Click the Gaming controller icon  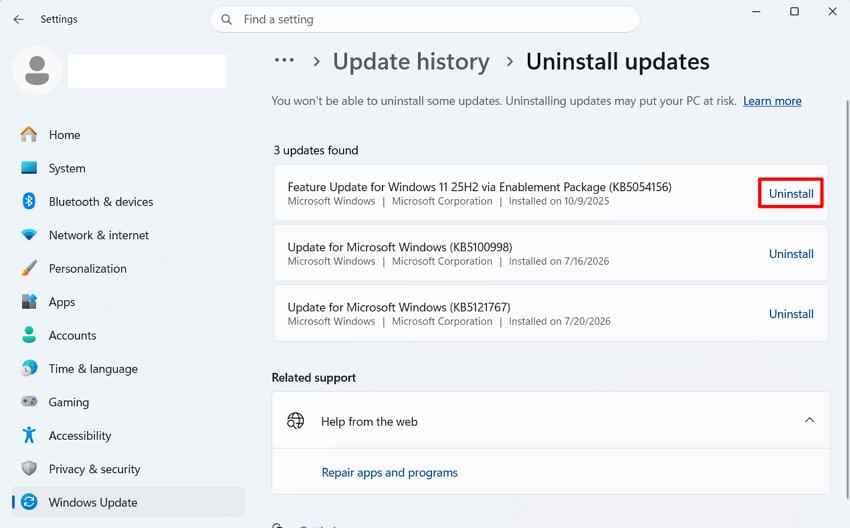click(x=29, y=402)
